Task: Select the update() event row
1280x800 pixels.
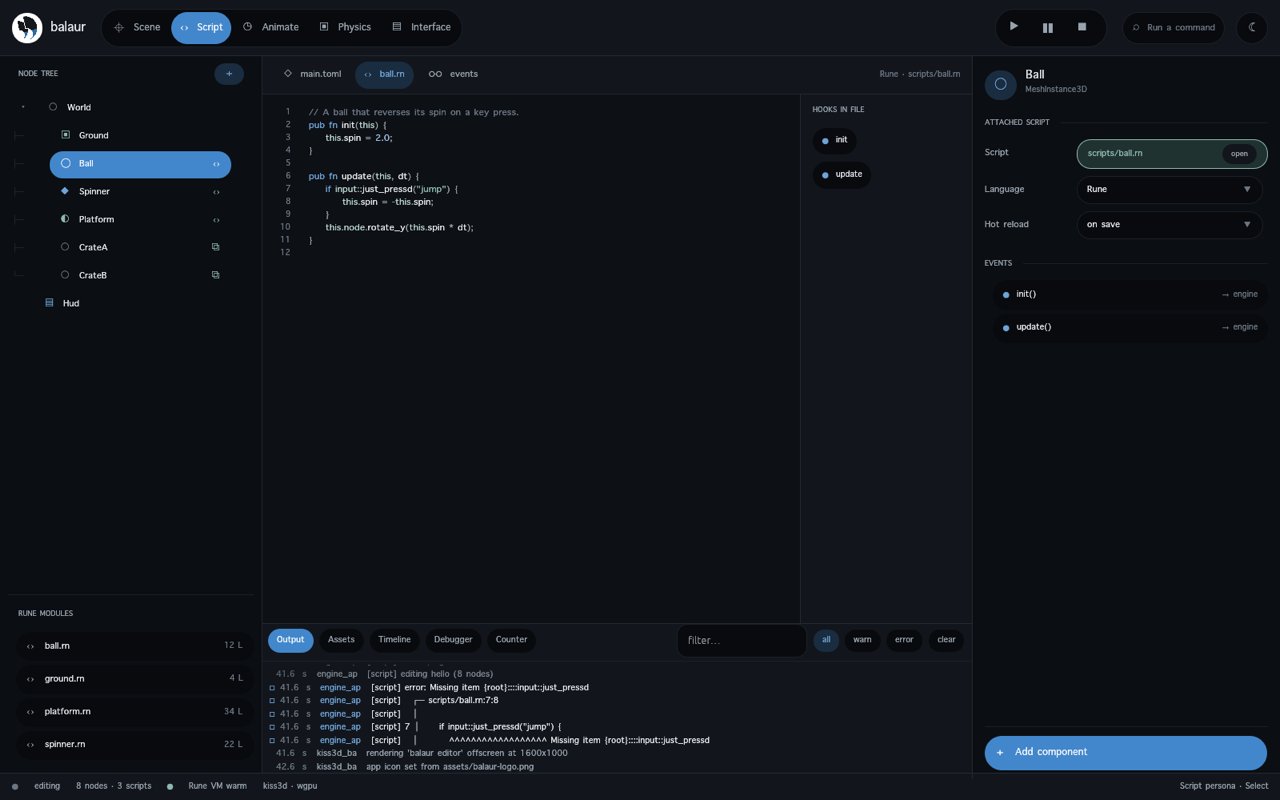Action: click(1131, 327)
